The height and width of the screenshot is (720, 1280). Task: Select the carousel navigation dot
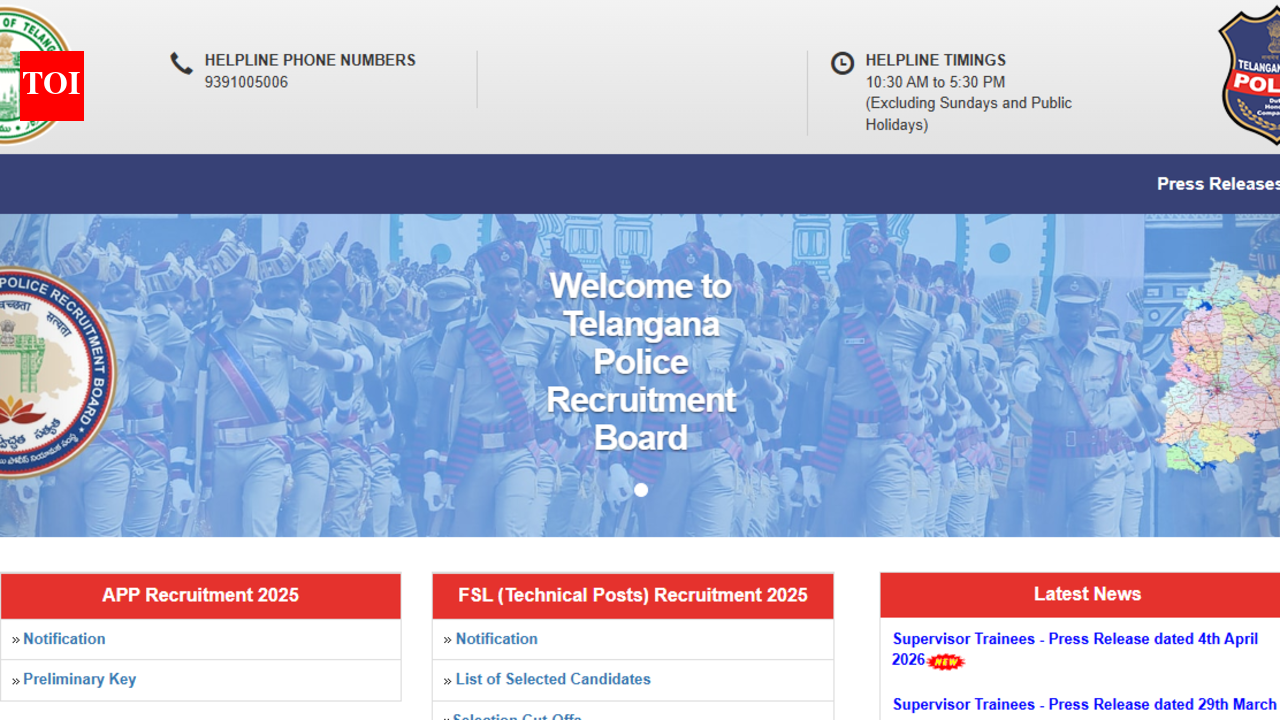pyautogui.click(x=641, y=490)
